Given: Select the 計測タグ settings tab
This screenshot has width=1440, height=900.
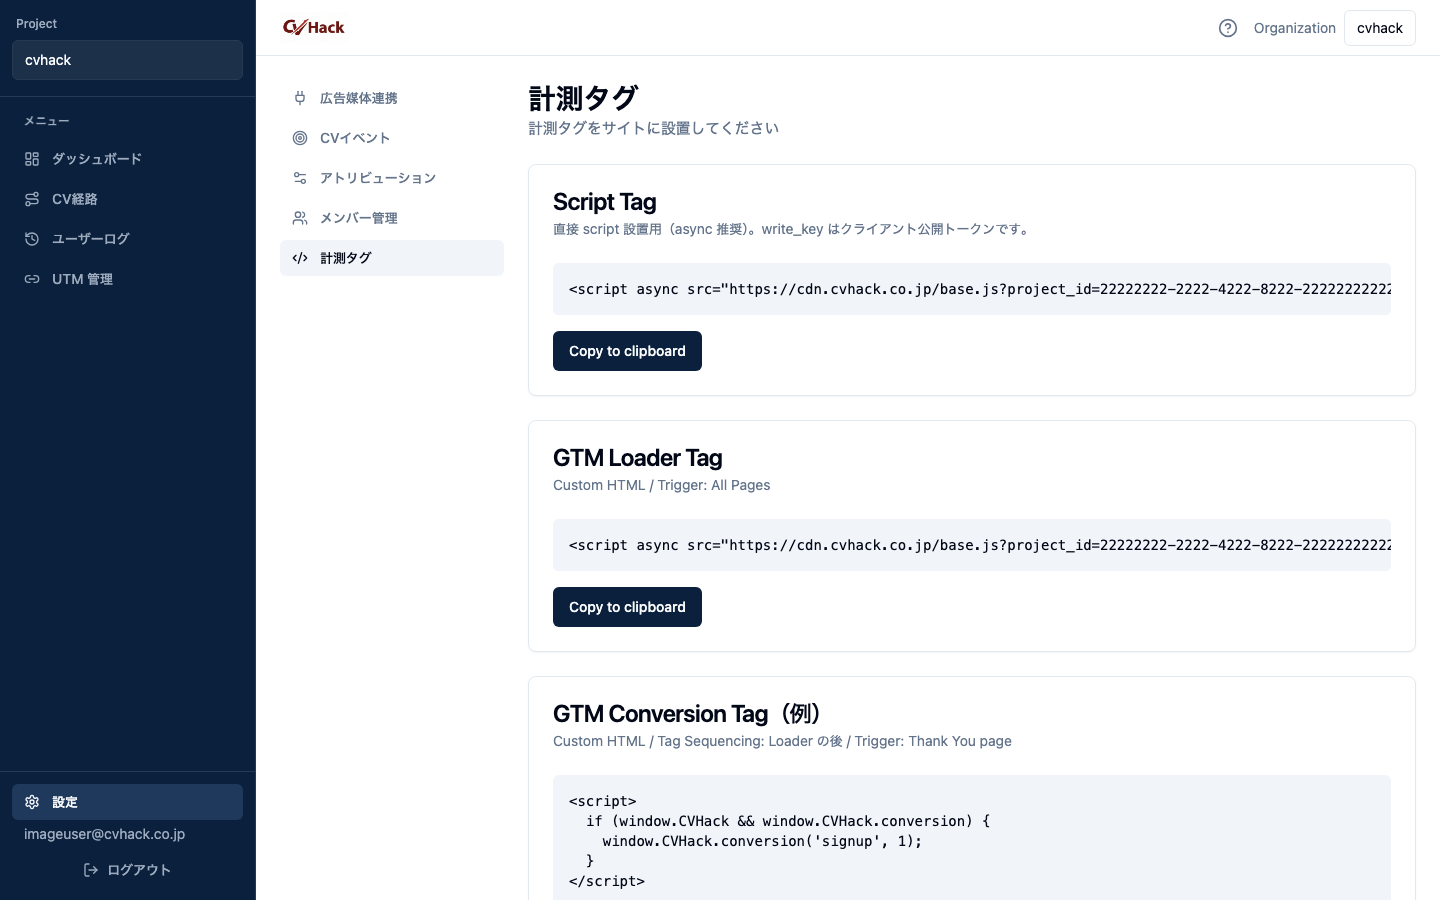Looking at the screenshot, I should point(392,258).
